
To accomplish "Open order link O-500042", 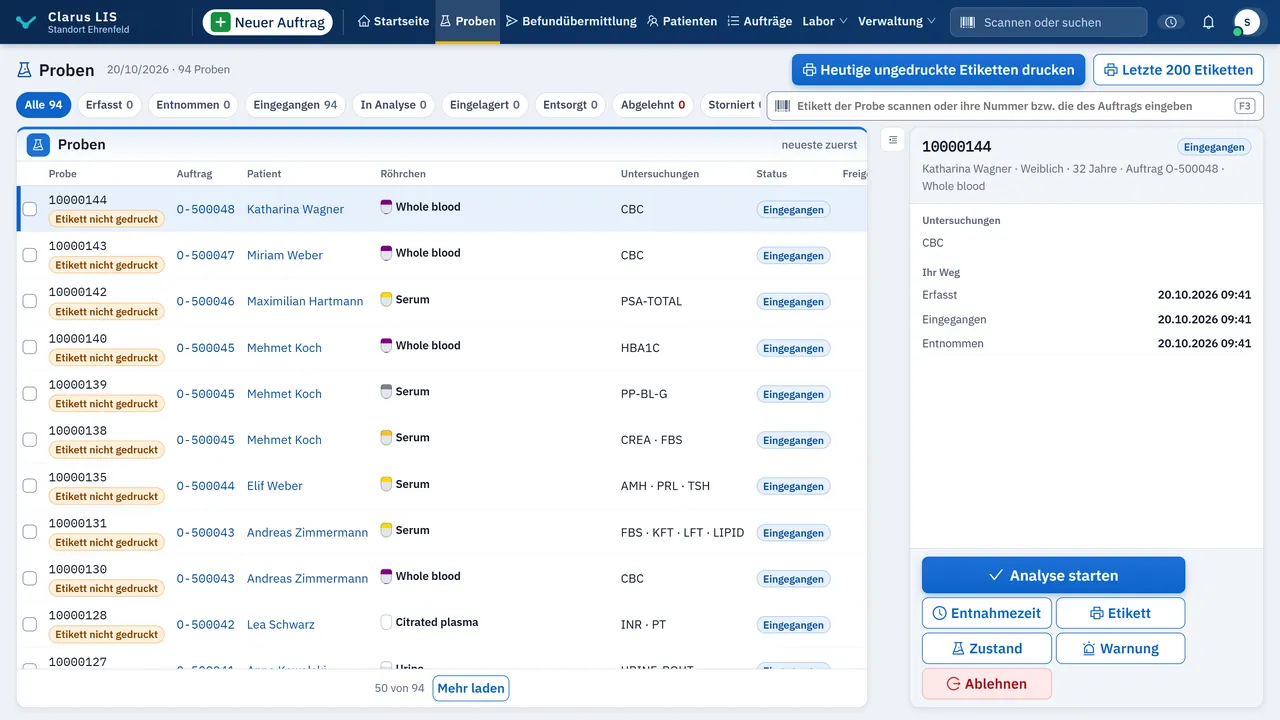I will point(206,625).
